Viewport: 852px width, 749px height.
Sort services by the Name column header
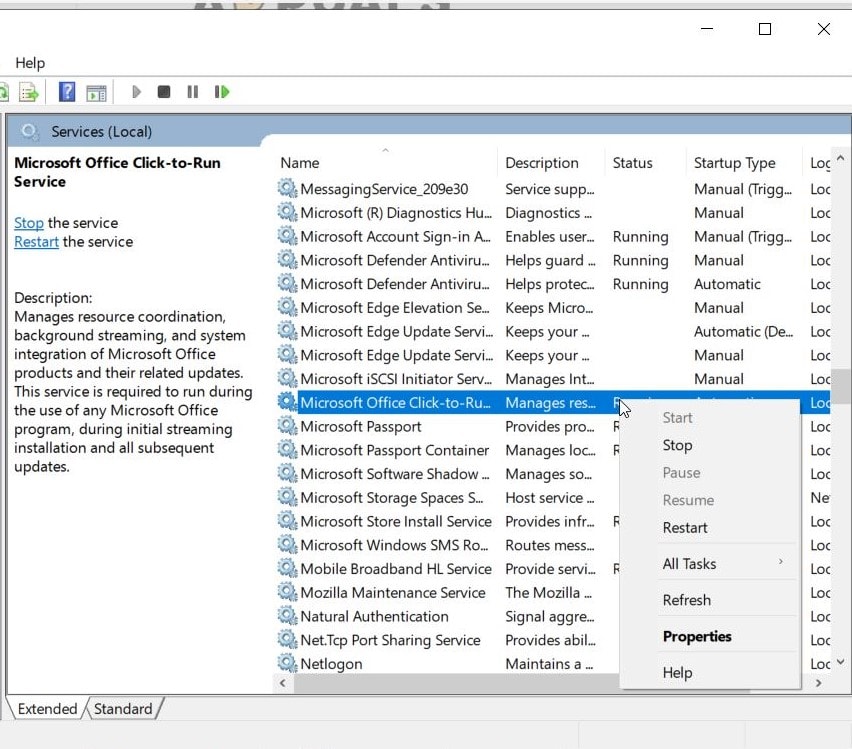pos(300,162)
